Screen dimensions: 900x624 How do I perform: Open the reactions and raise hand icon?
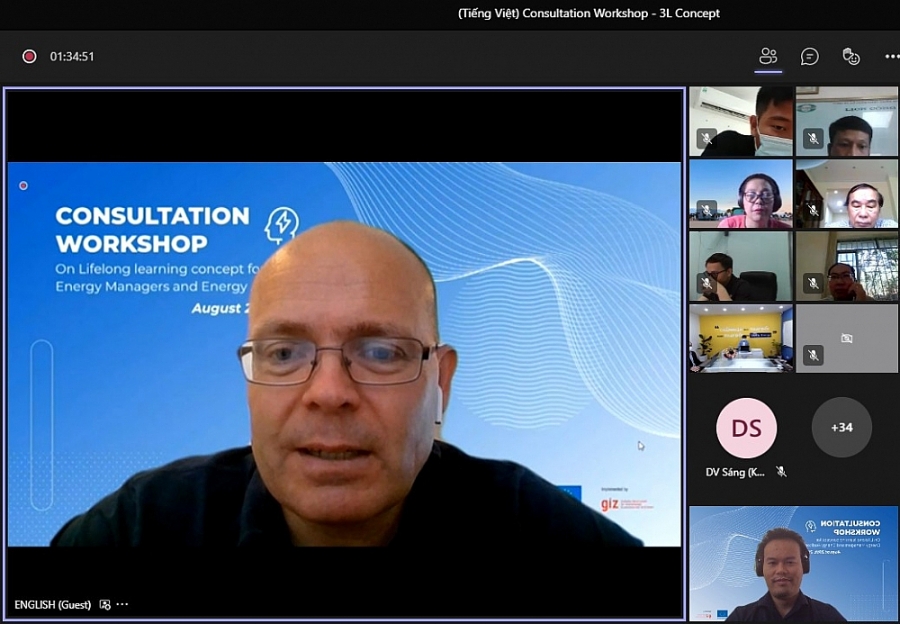tap(851, 56)
